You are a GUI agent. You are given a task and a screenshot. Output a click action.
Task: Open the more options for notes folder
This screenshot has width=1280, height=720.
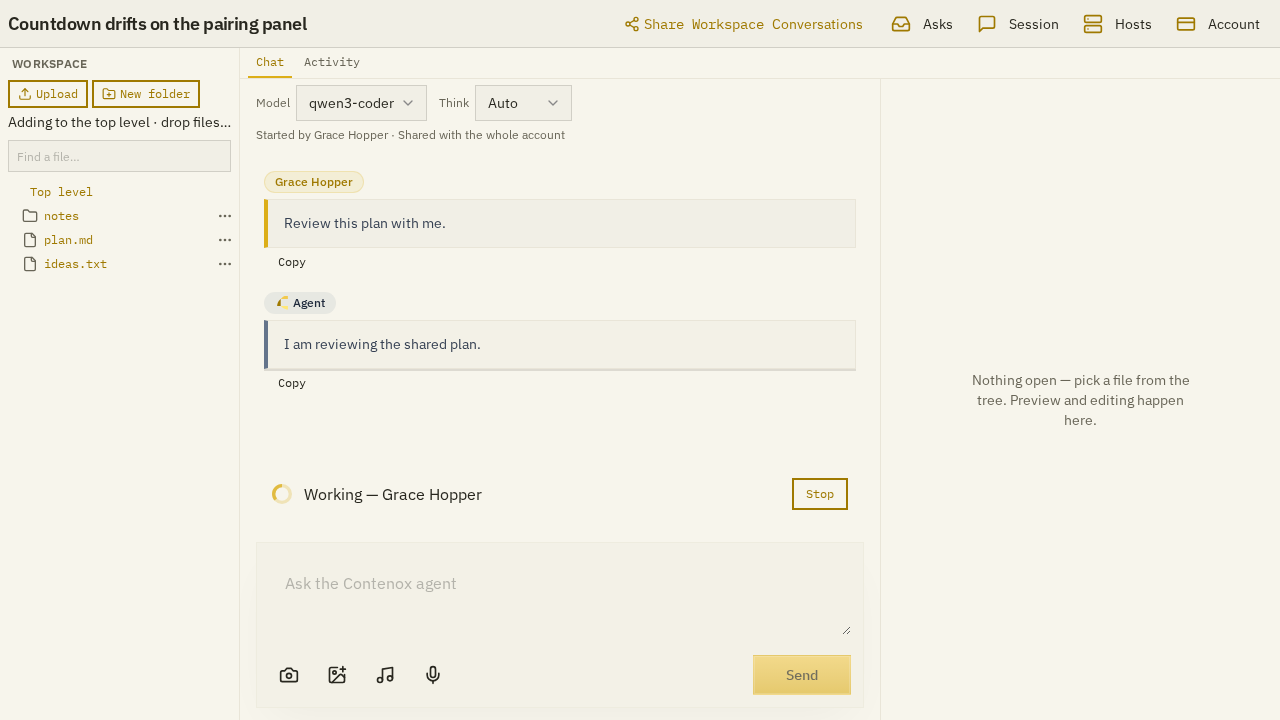click(x=225, y=216)
